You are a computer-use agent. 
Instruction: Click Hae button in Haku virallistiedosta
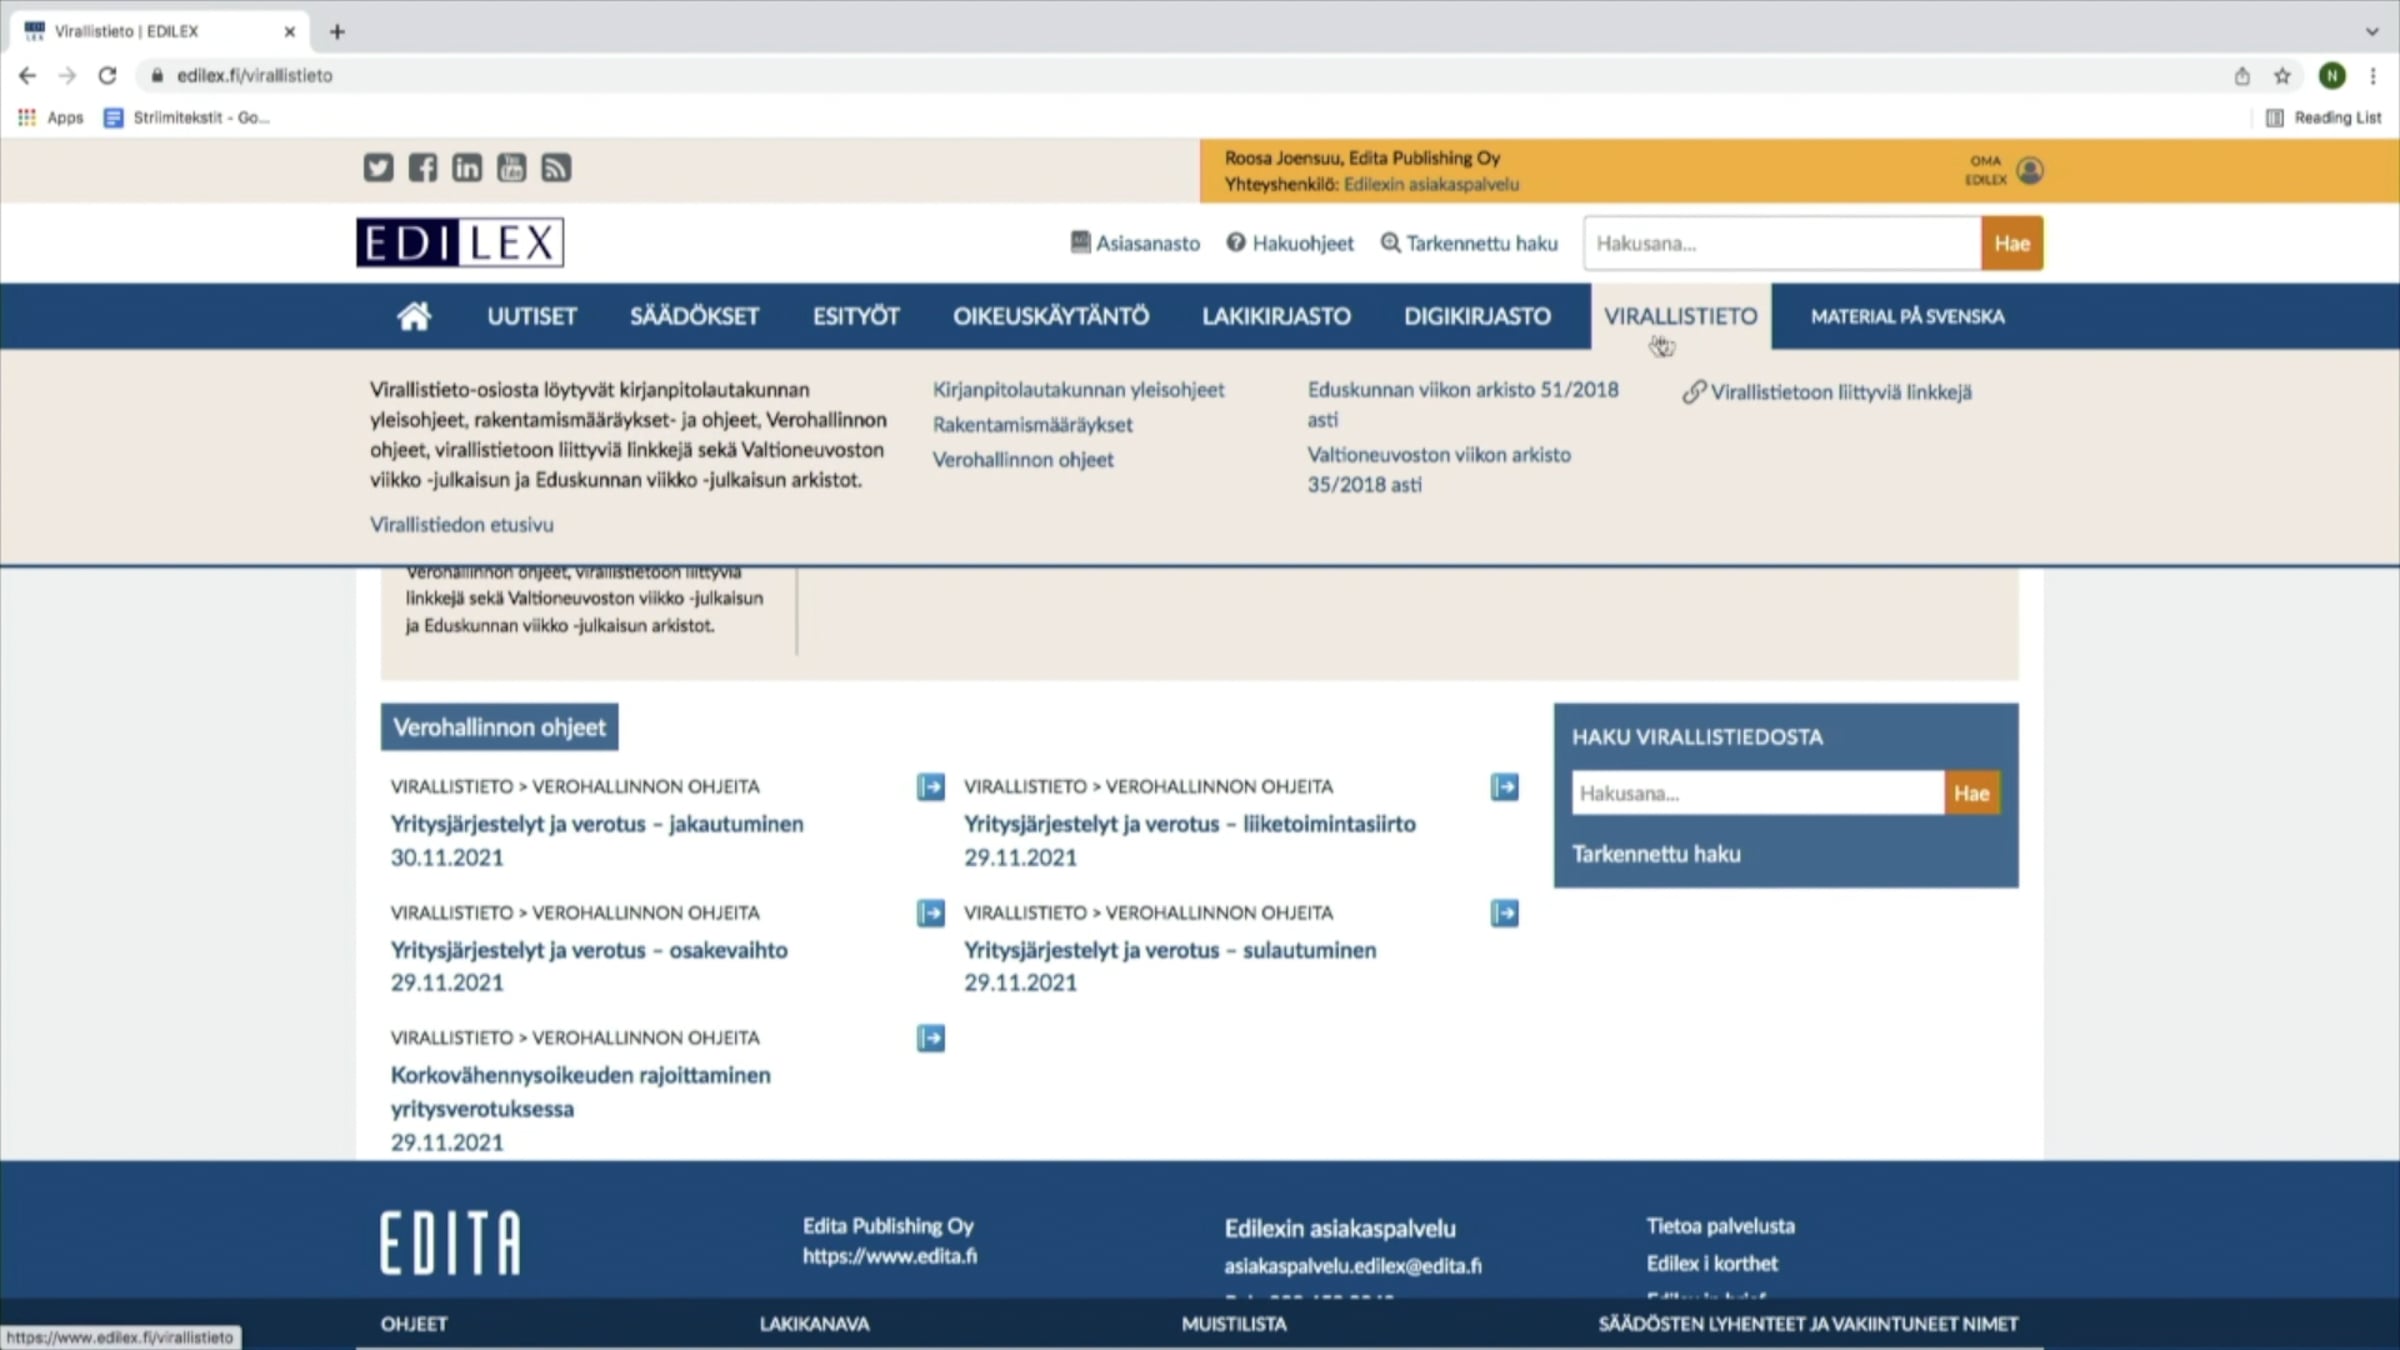(x=1971, y=793)
